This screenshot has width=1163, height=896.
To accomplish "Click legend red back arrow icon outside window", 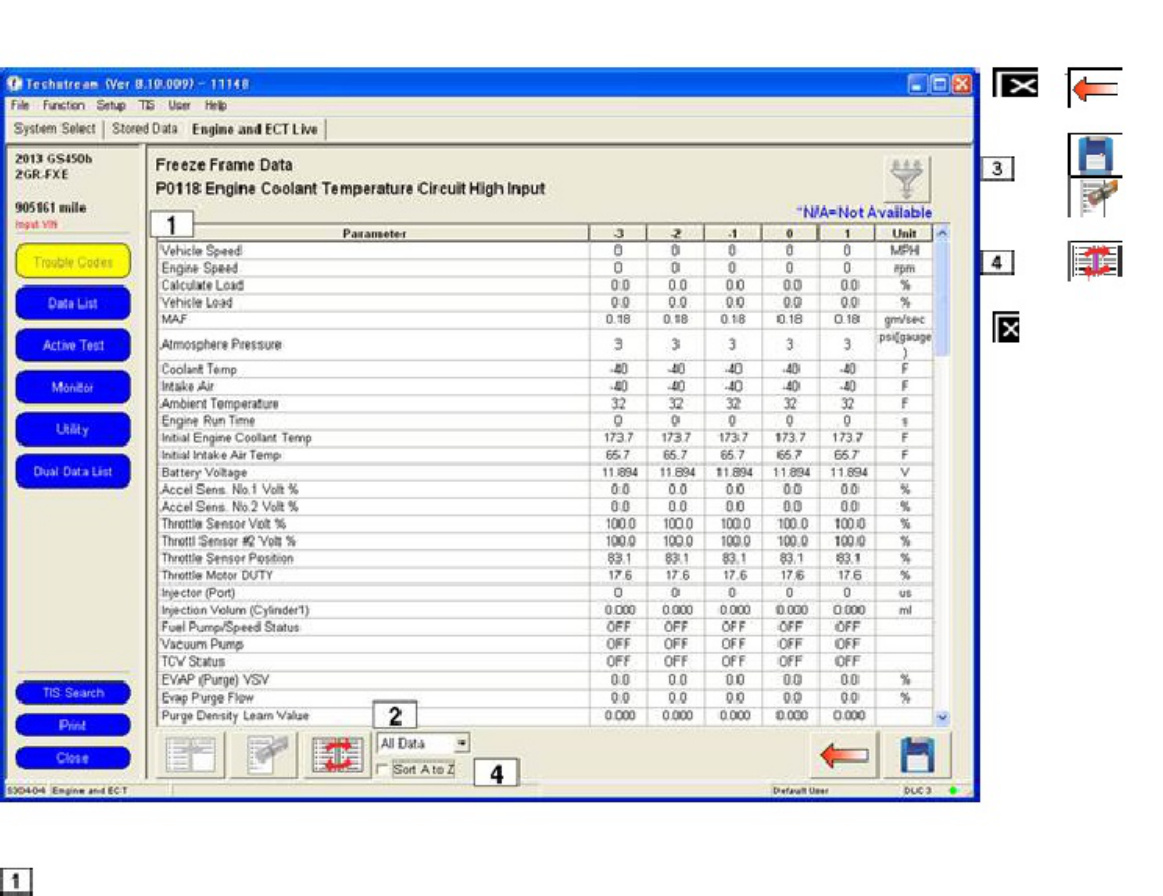I will click(1095, 88).
